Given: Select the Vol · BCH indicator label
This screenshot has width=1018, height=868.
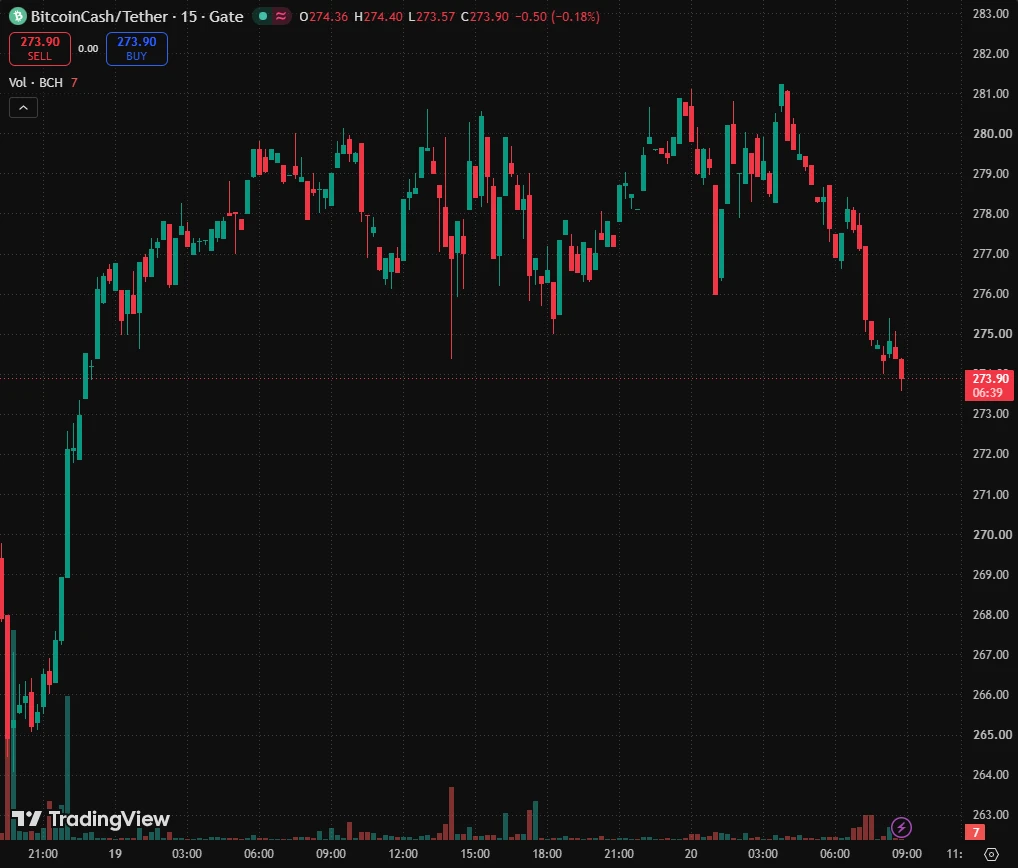Looking at the screenshot, I should (36, 82).
